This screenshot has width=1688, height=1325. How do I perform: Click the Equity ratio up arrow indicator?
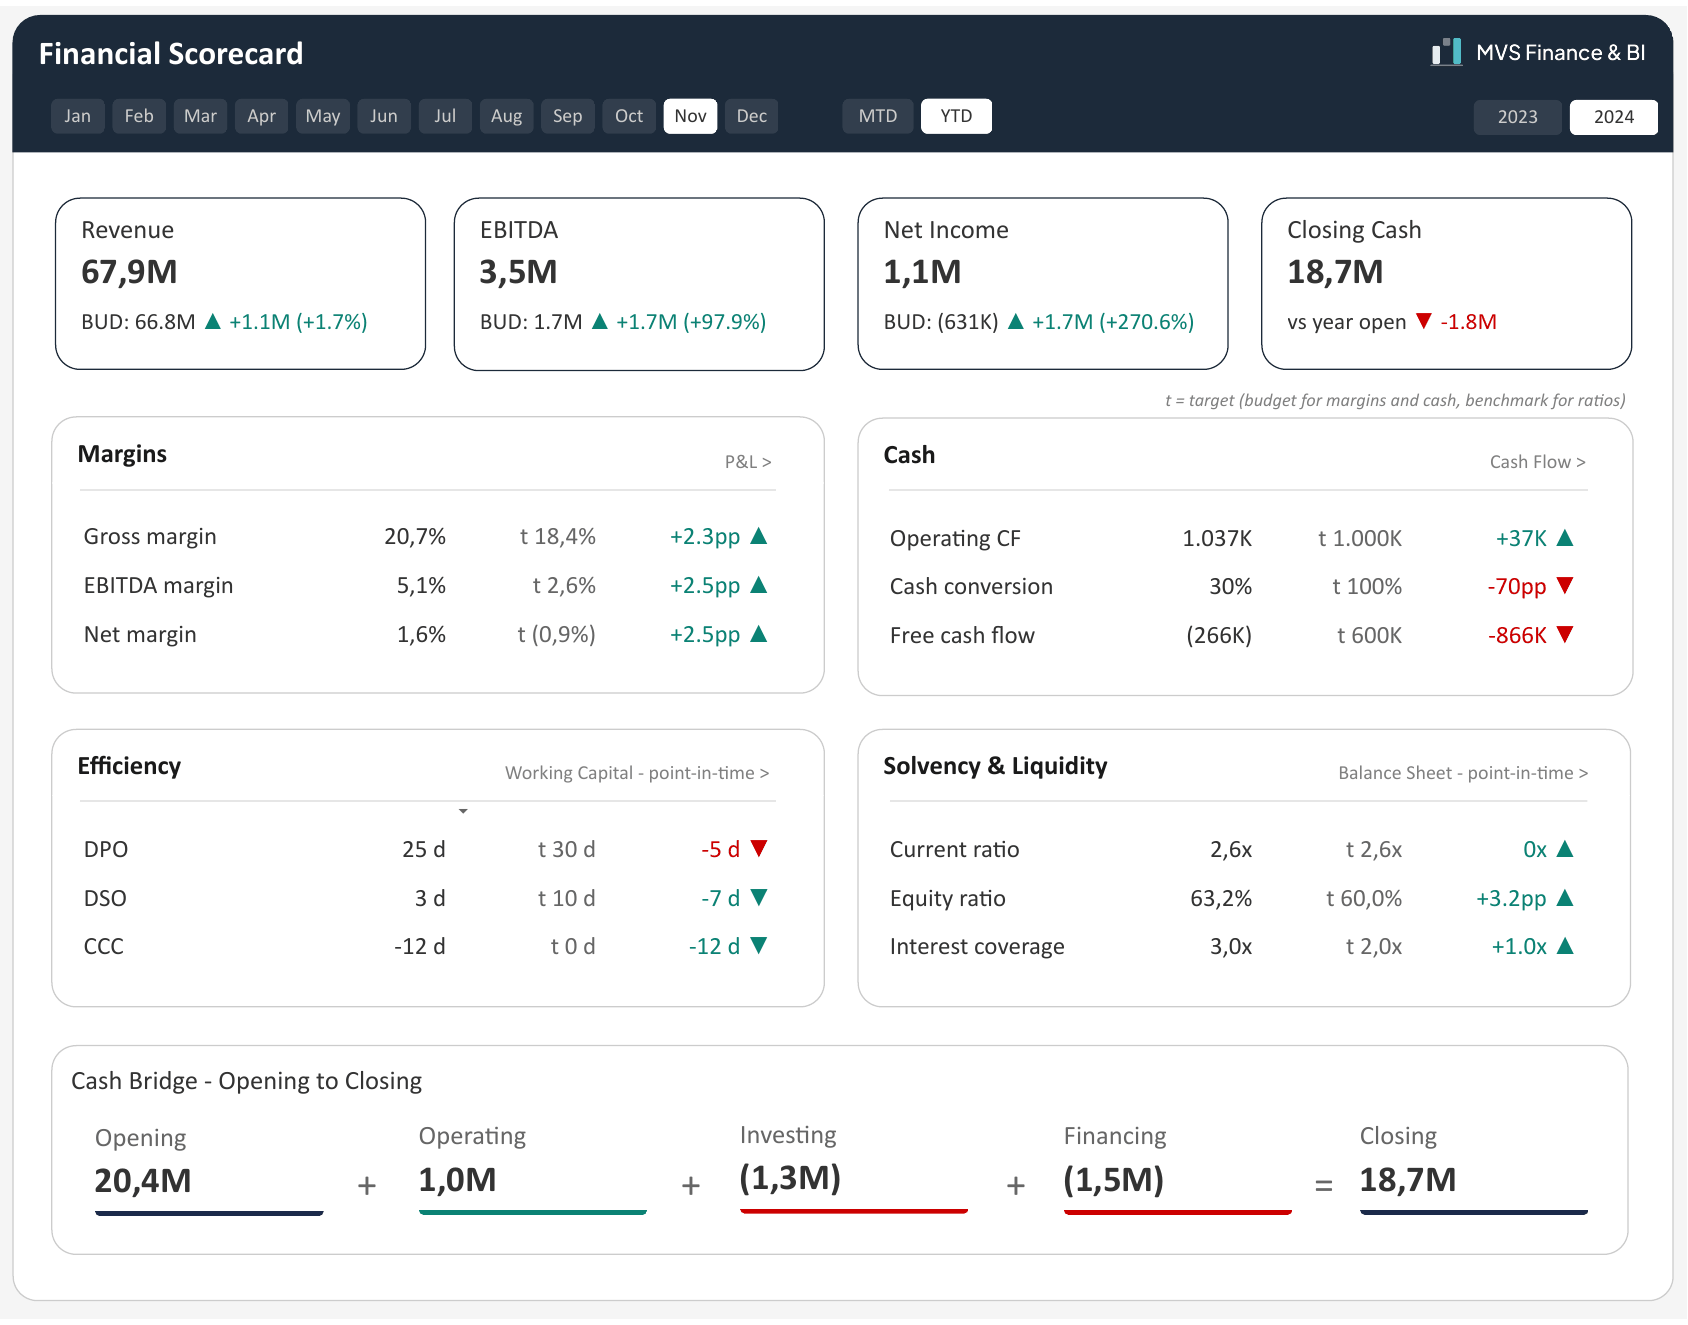coord(1566,898)
